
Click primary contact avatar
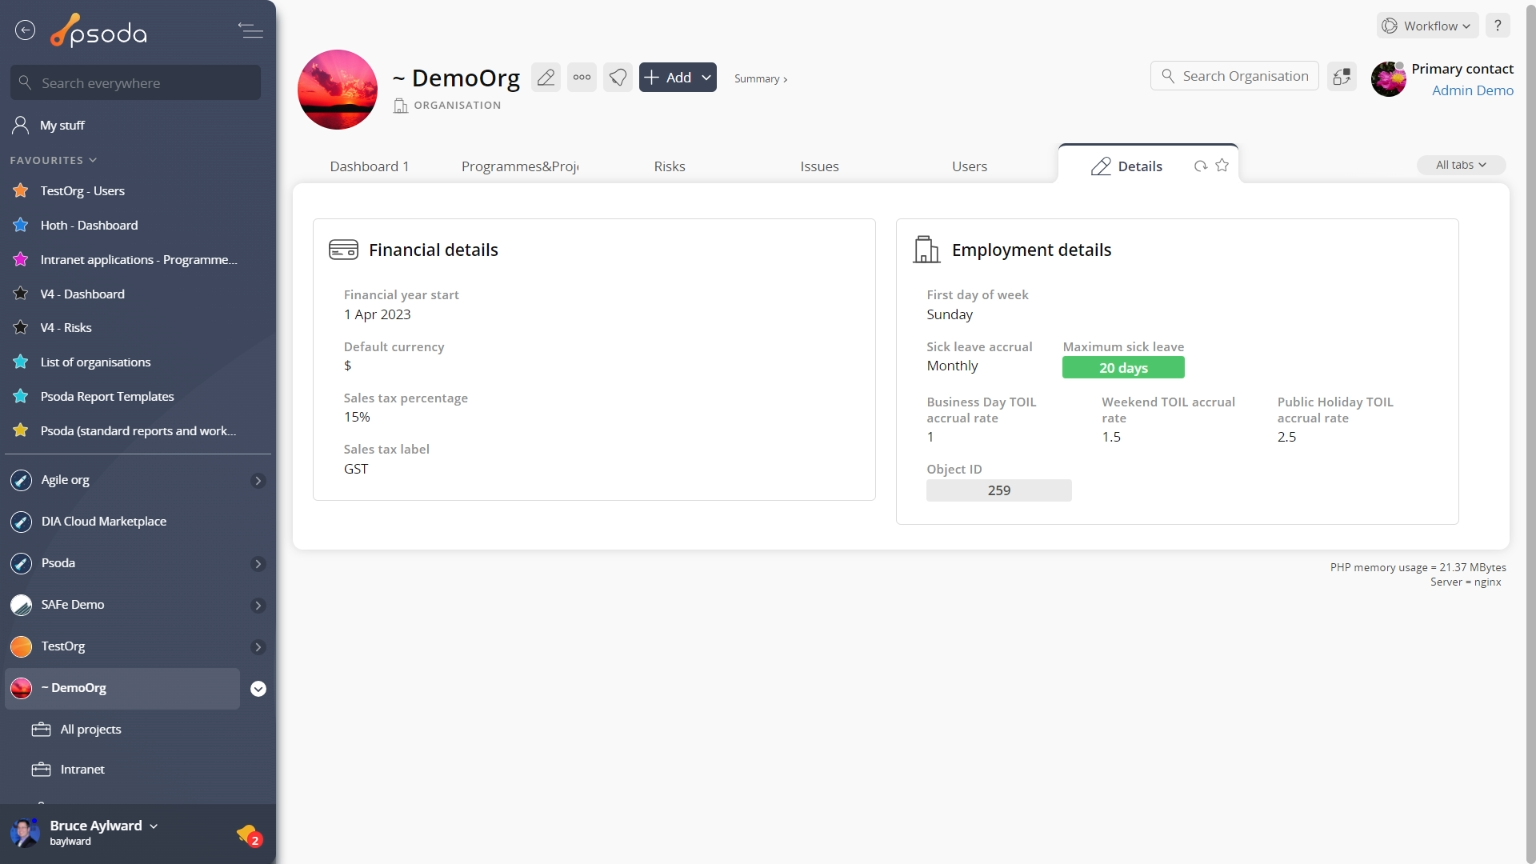[x=1389, y=79]
